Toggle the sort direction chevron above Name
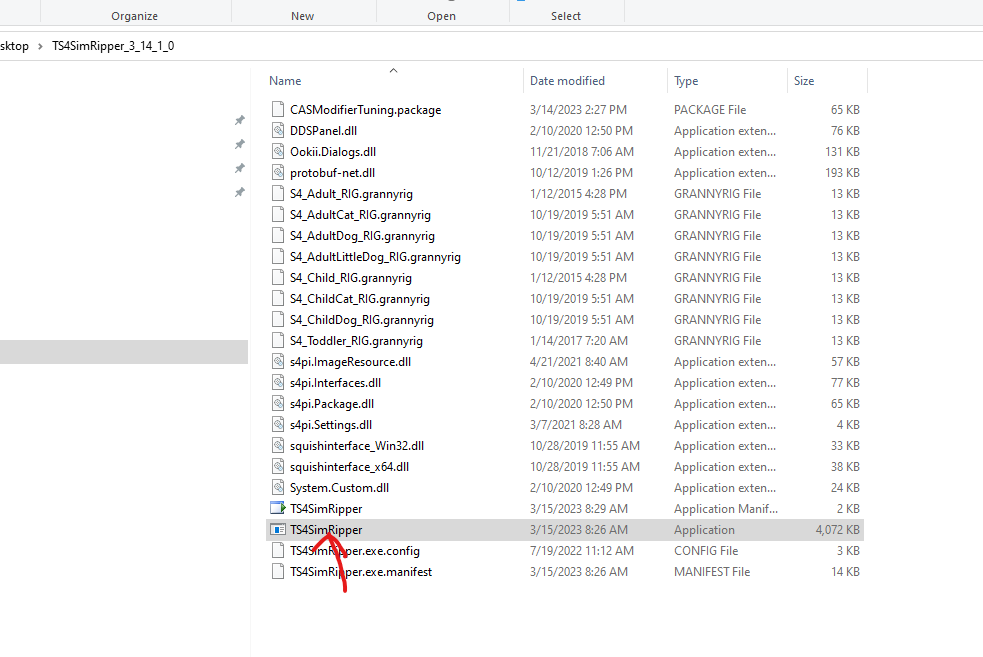983x657 pixels. pos(393,71)
